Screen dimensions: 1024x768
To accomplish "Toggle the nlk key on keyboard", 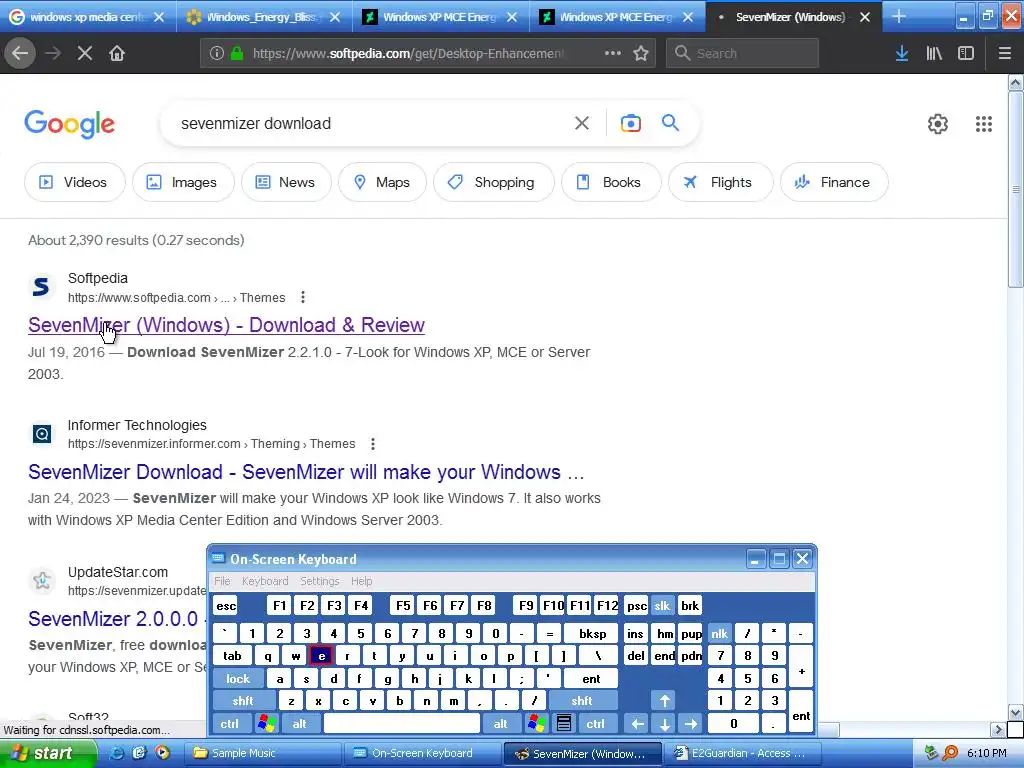I will point(719,633).
